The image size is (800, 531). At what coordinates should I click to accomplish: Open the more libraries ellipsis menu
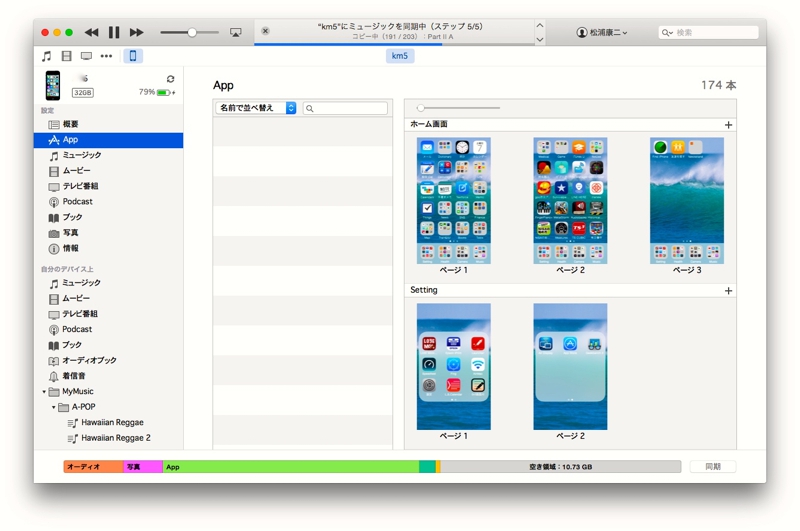pyautogui.click(x=106, y=56)
